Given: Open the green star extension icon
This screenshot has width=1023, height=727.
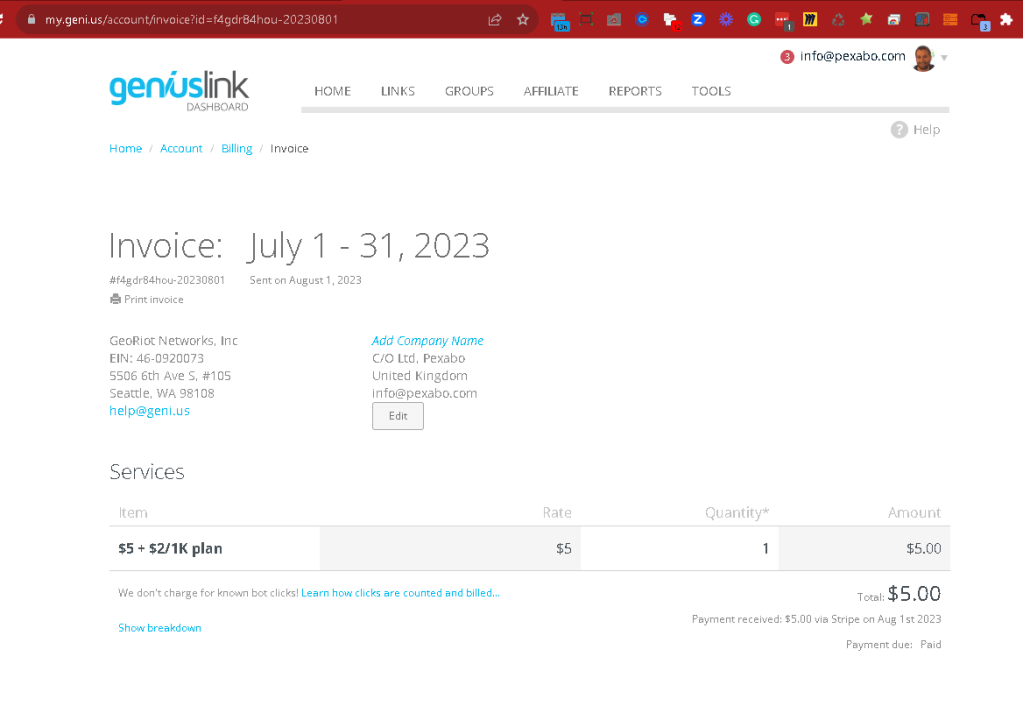Looking at the screenshot, I should pos(866,20).
